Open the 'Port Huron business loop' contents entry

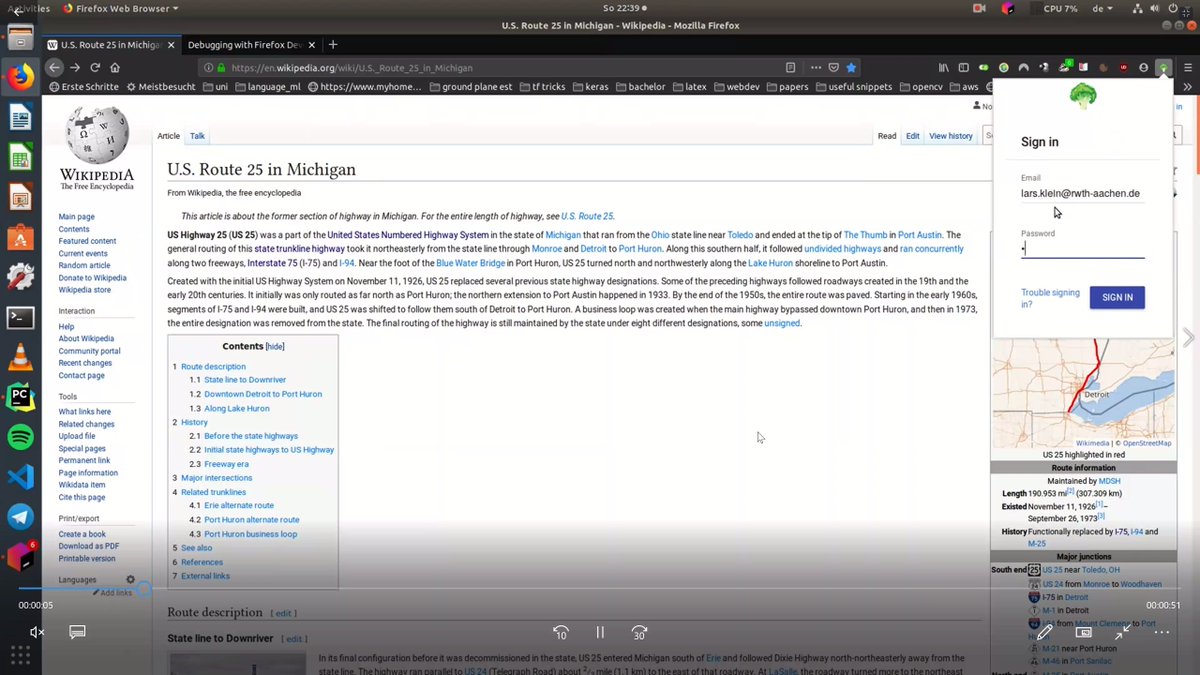(x=250, y=534)
